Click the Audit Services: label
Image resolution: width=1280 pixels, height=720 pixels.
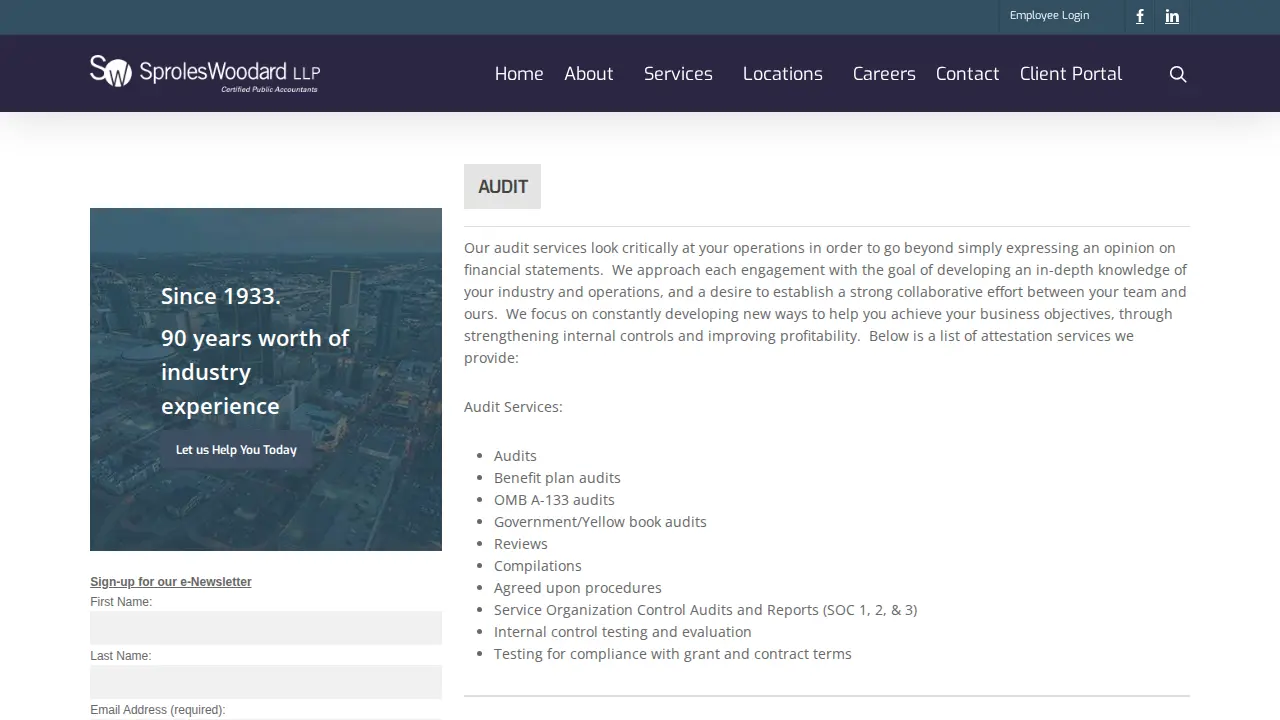(513, 407)
